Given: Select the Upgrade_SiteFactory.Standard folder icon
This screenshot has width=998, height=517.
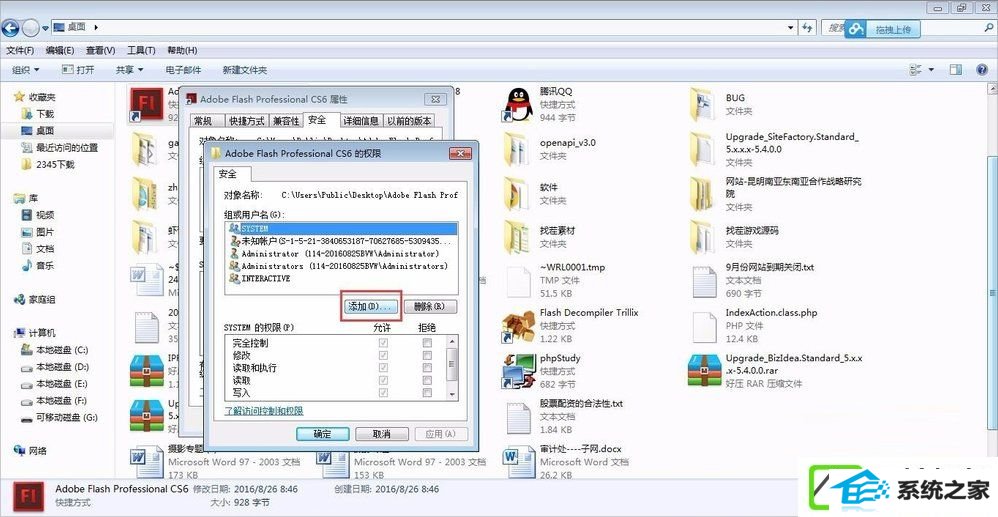Looking at the screenshot, I should (x=705, y=148).
